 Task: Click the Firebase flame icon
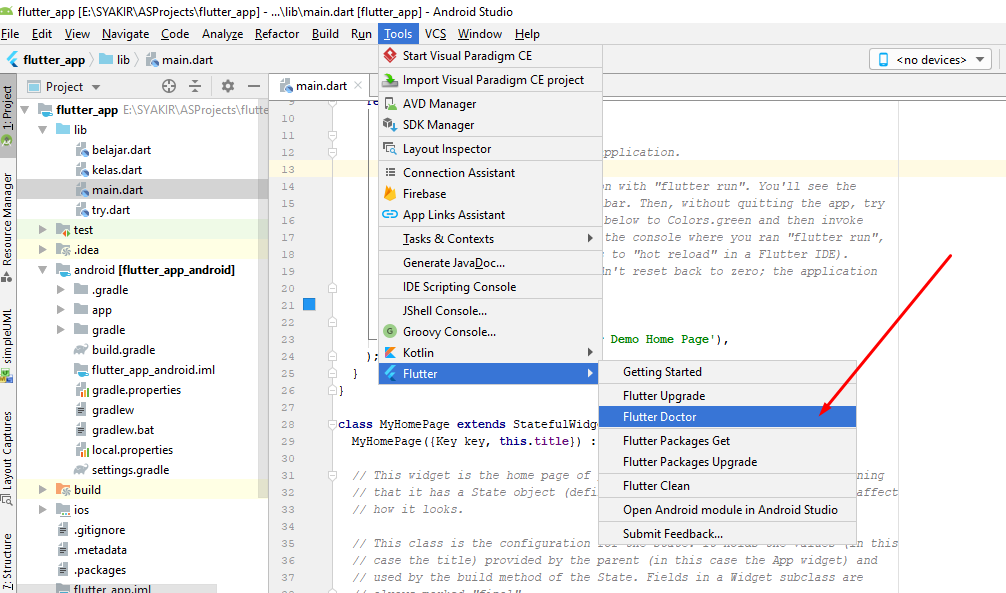tap(389, 193)
